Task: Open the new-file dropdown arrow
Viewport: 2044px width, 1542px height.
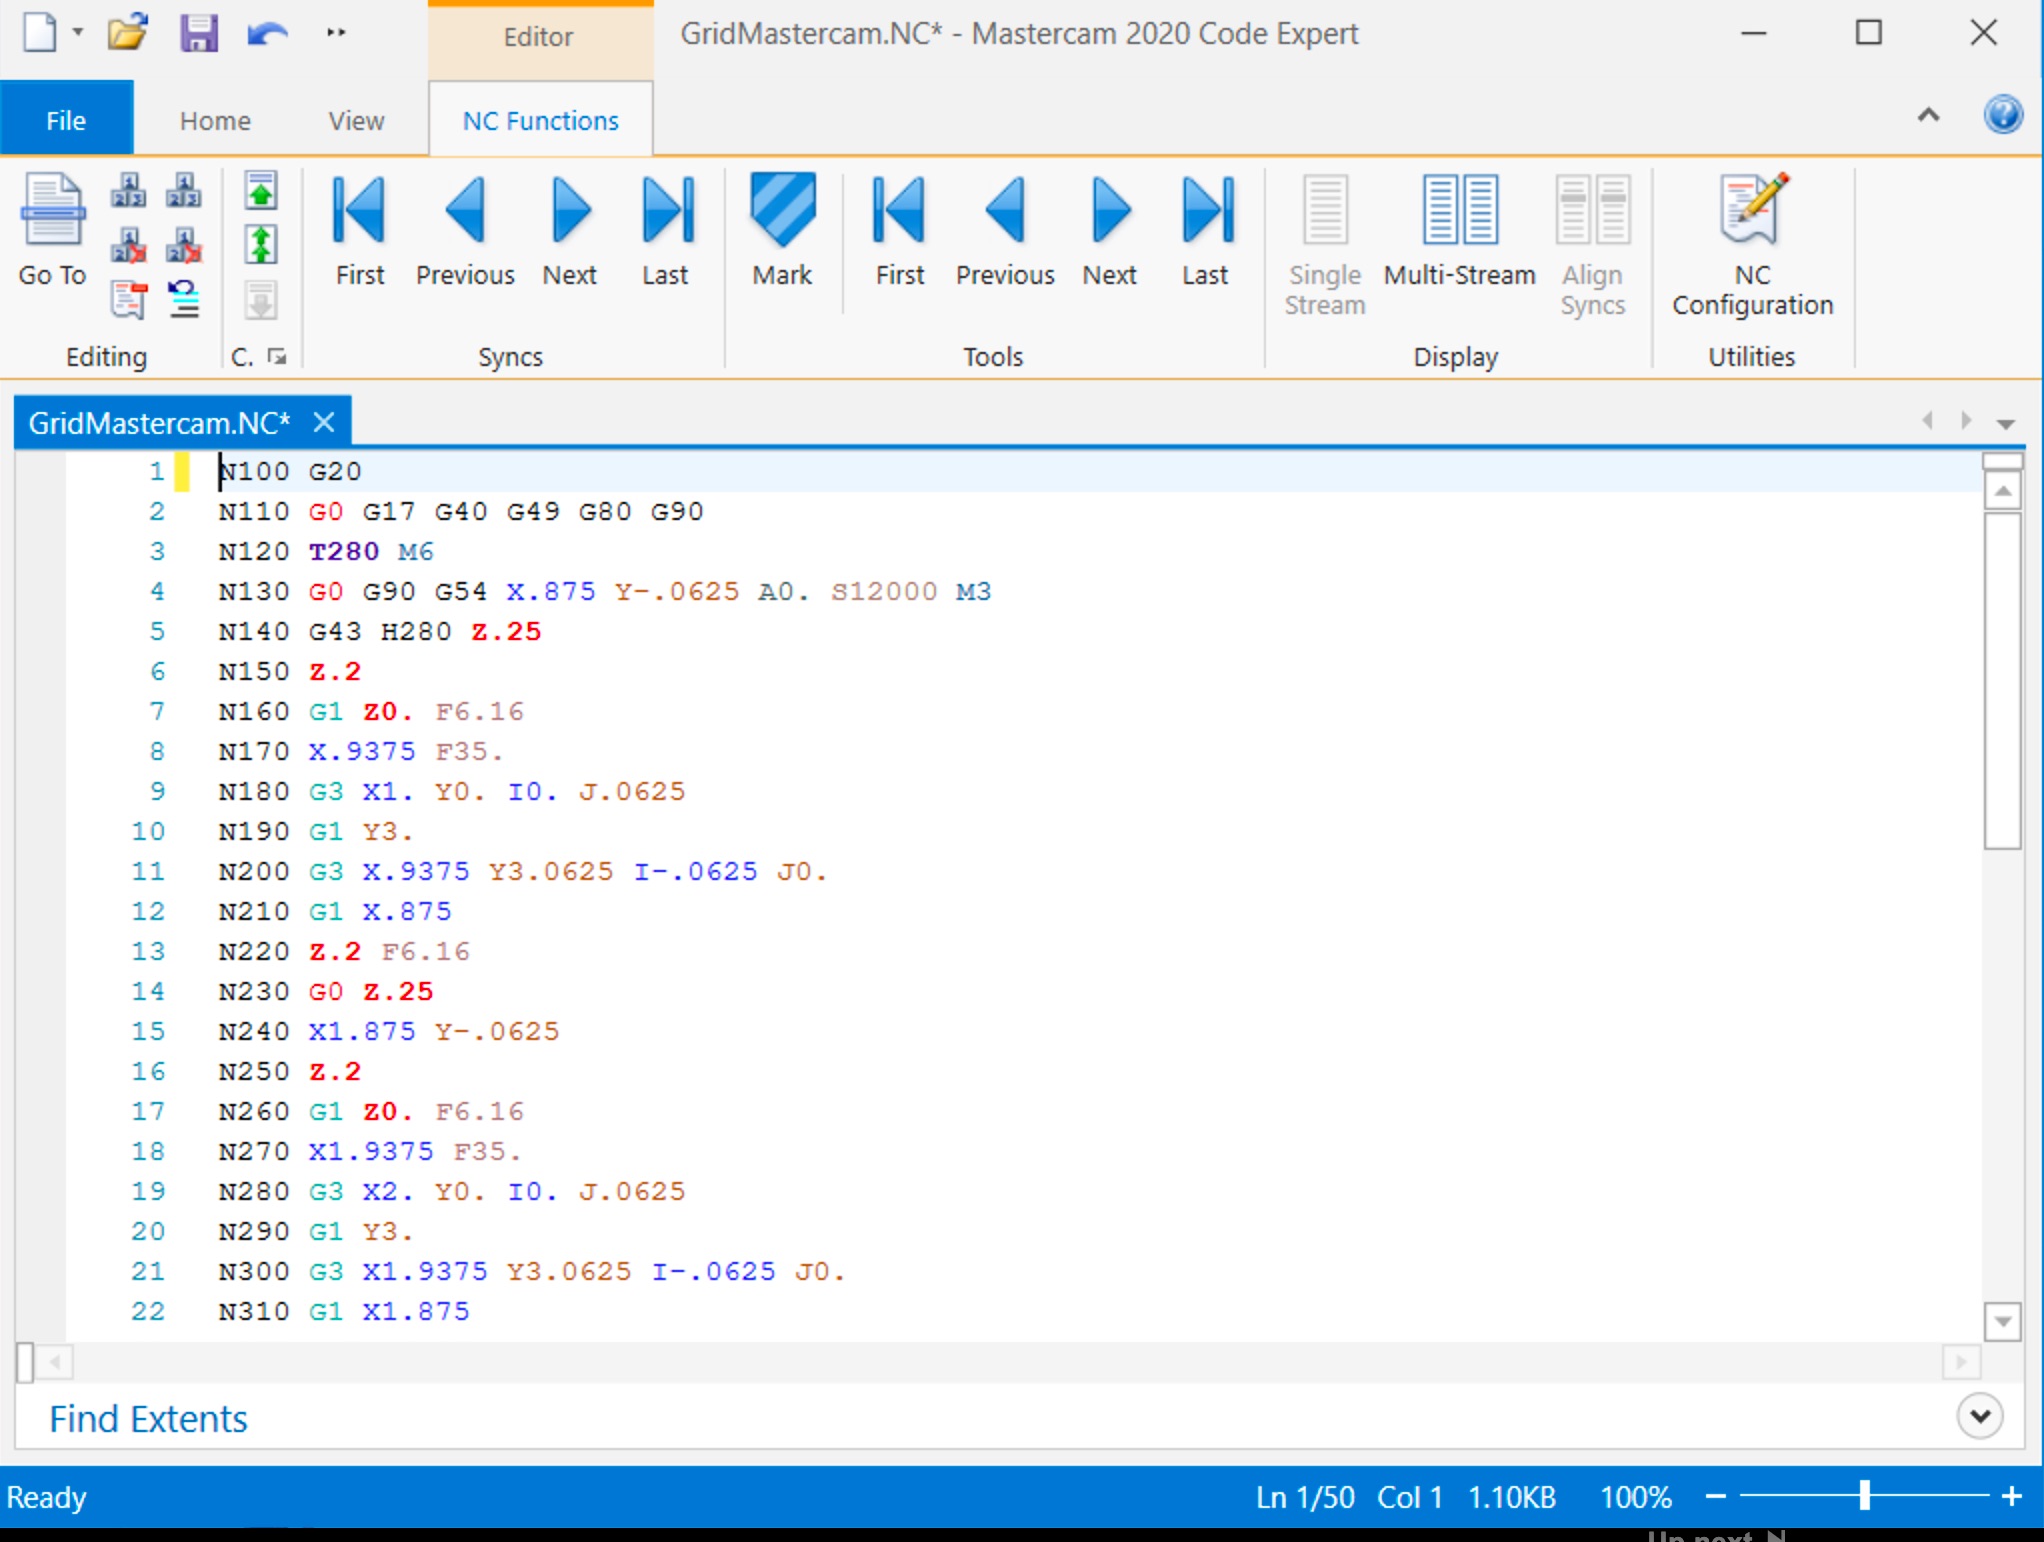Action: pos(78,33)
